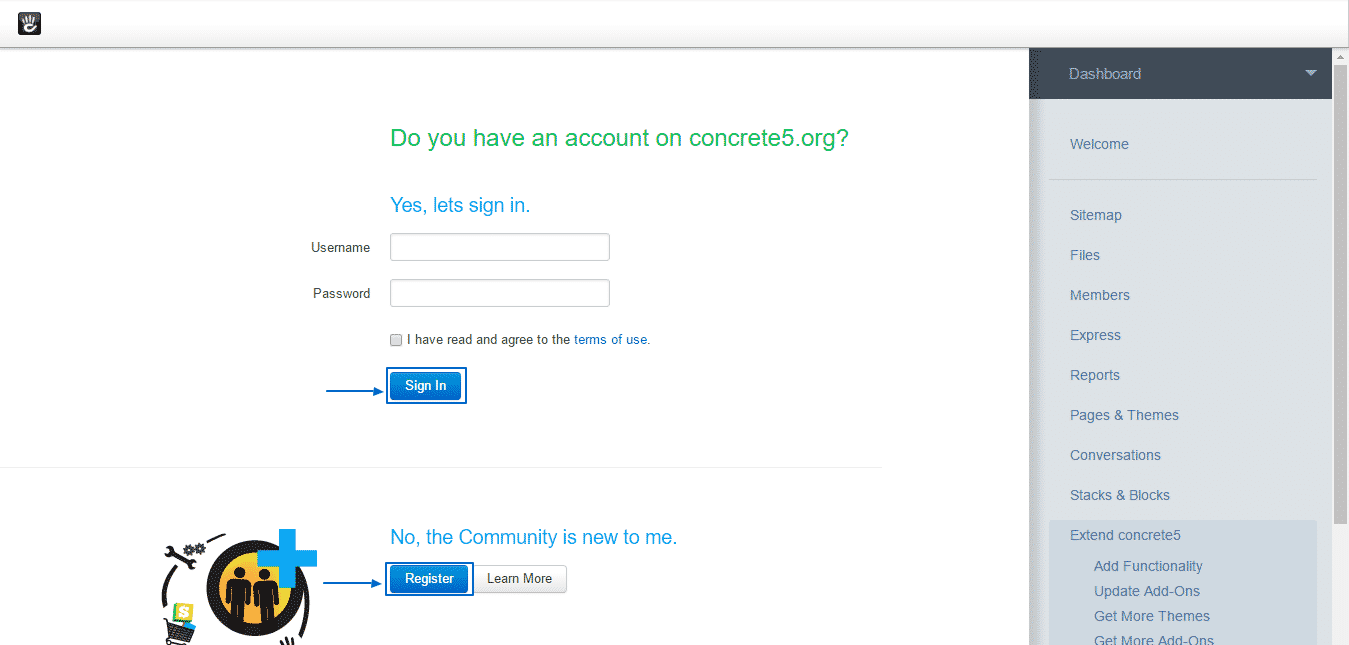Go to Sitemap in the sidebar
1349x645 pixels.
pos(1096,215)
